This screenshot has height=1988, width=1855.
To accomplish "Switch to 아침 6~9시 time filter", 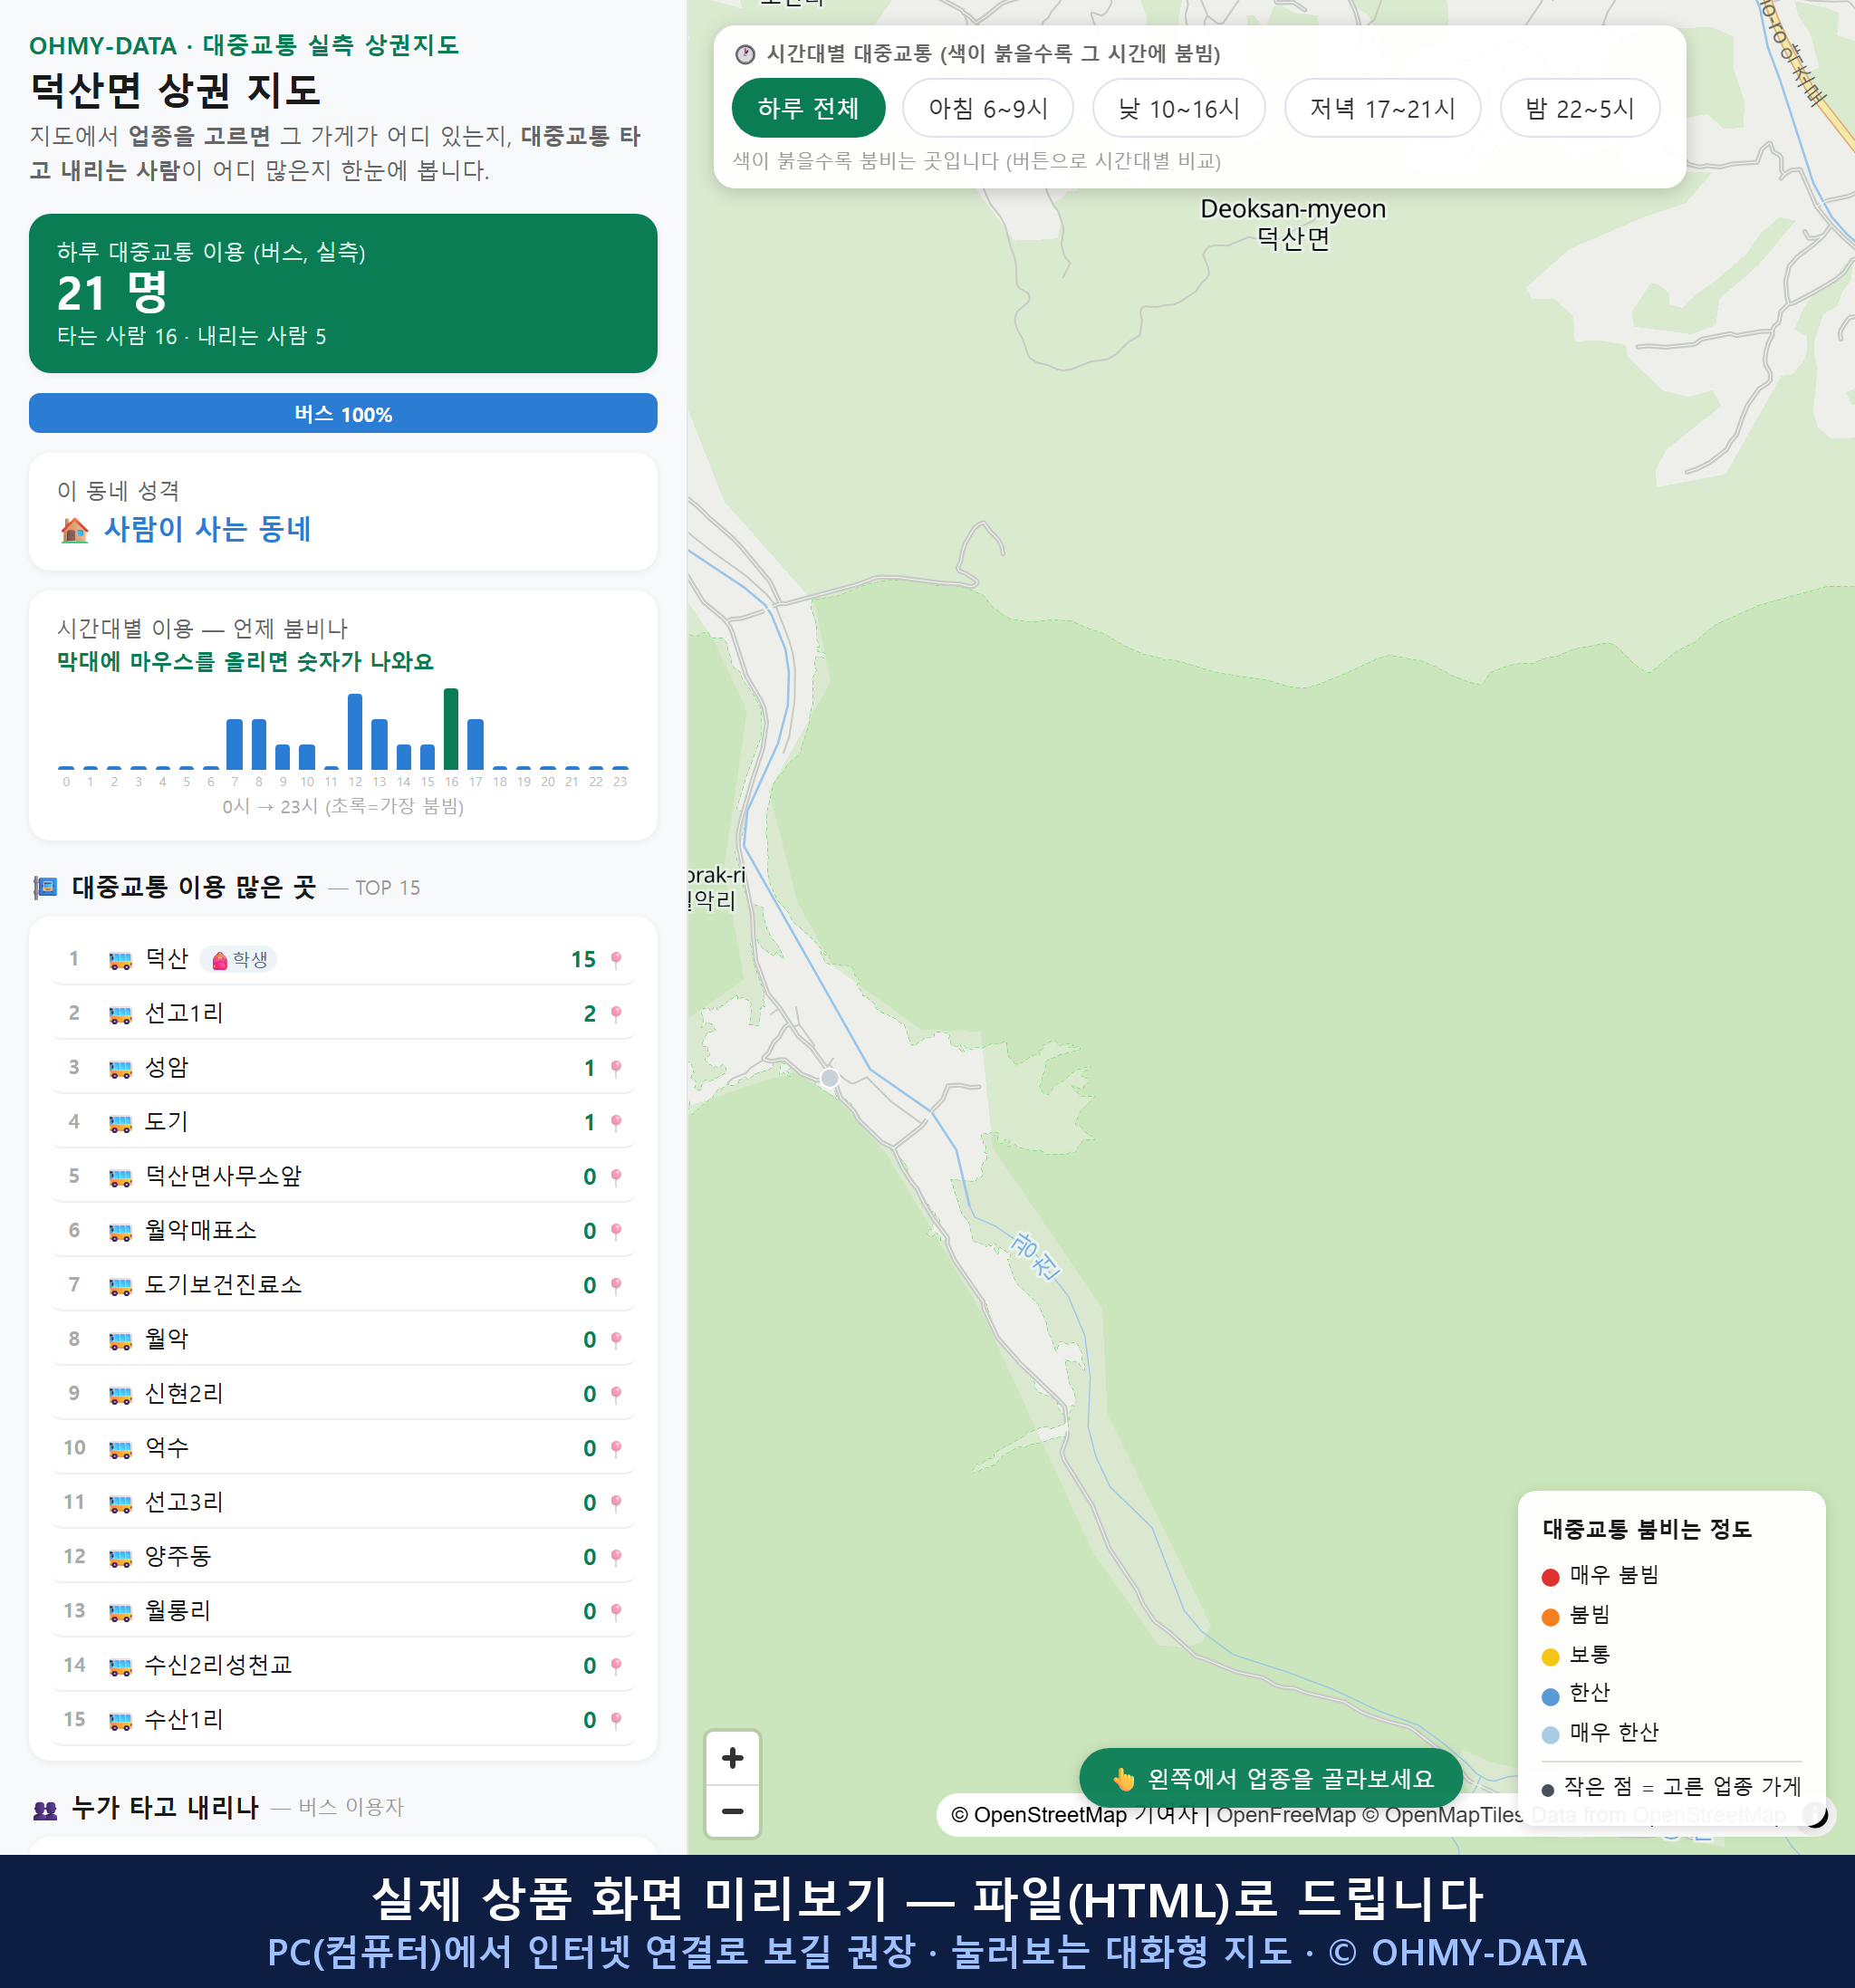I will [x=988, y=108].
